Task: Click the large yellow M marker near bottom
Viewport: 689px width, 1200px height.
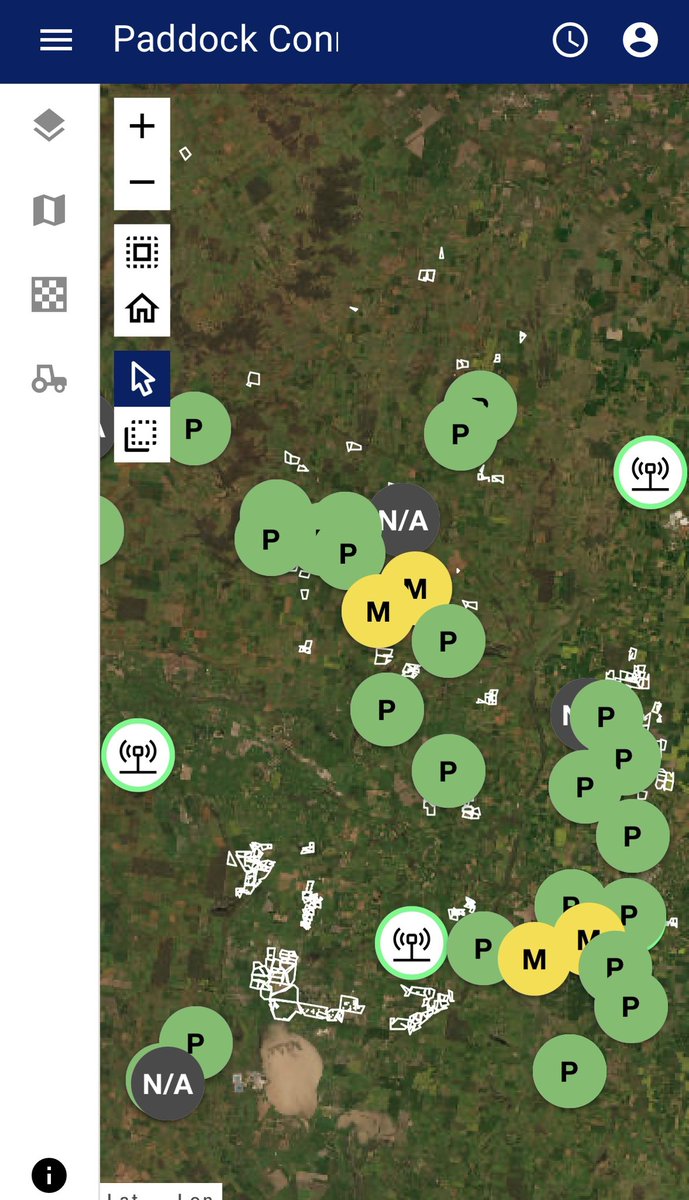Action: click(534, 959)
